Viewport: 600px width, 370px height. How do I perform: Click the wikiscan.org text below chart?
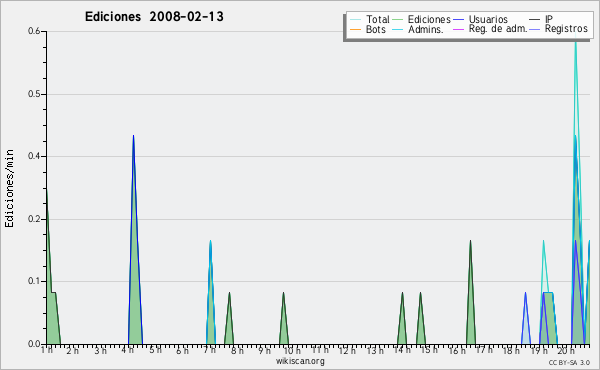pyautogui.click(x=300, y=361)
